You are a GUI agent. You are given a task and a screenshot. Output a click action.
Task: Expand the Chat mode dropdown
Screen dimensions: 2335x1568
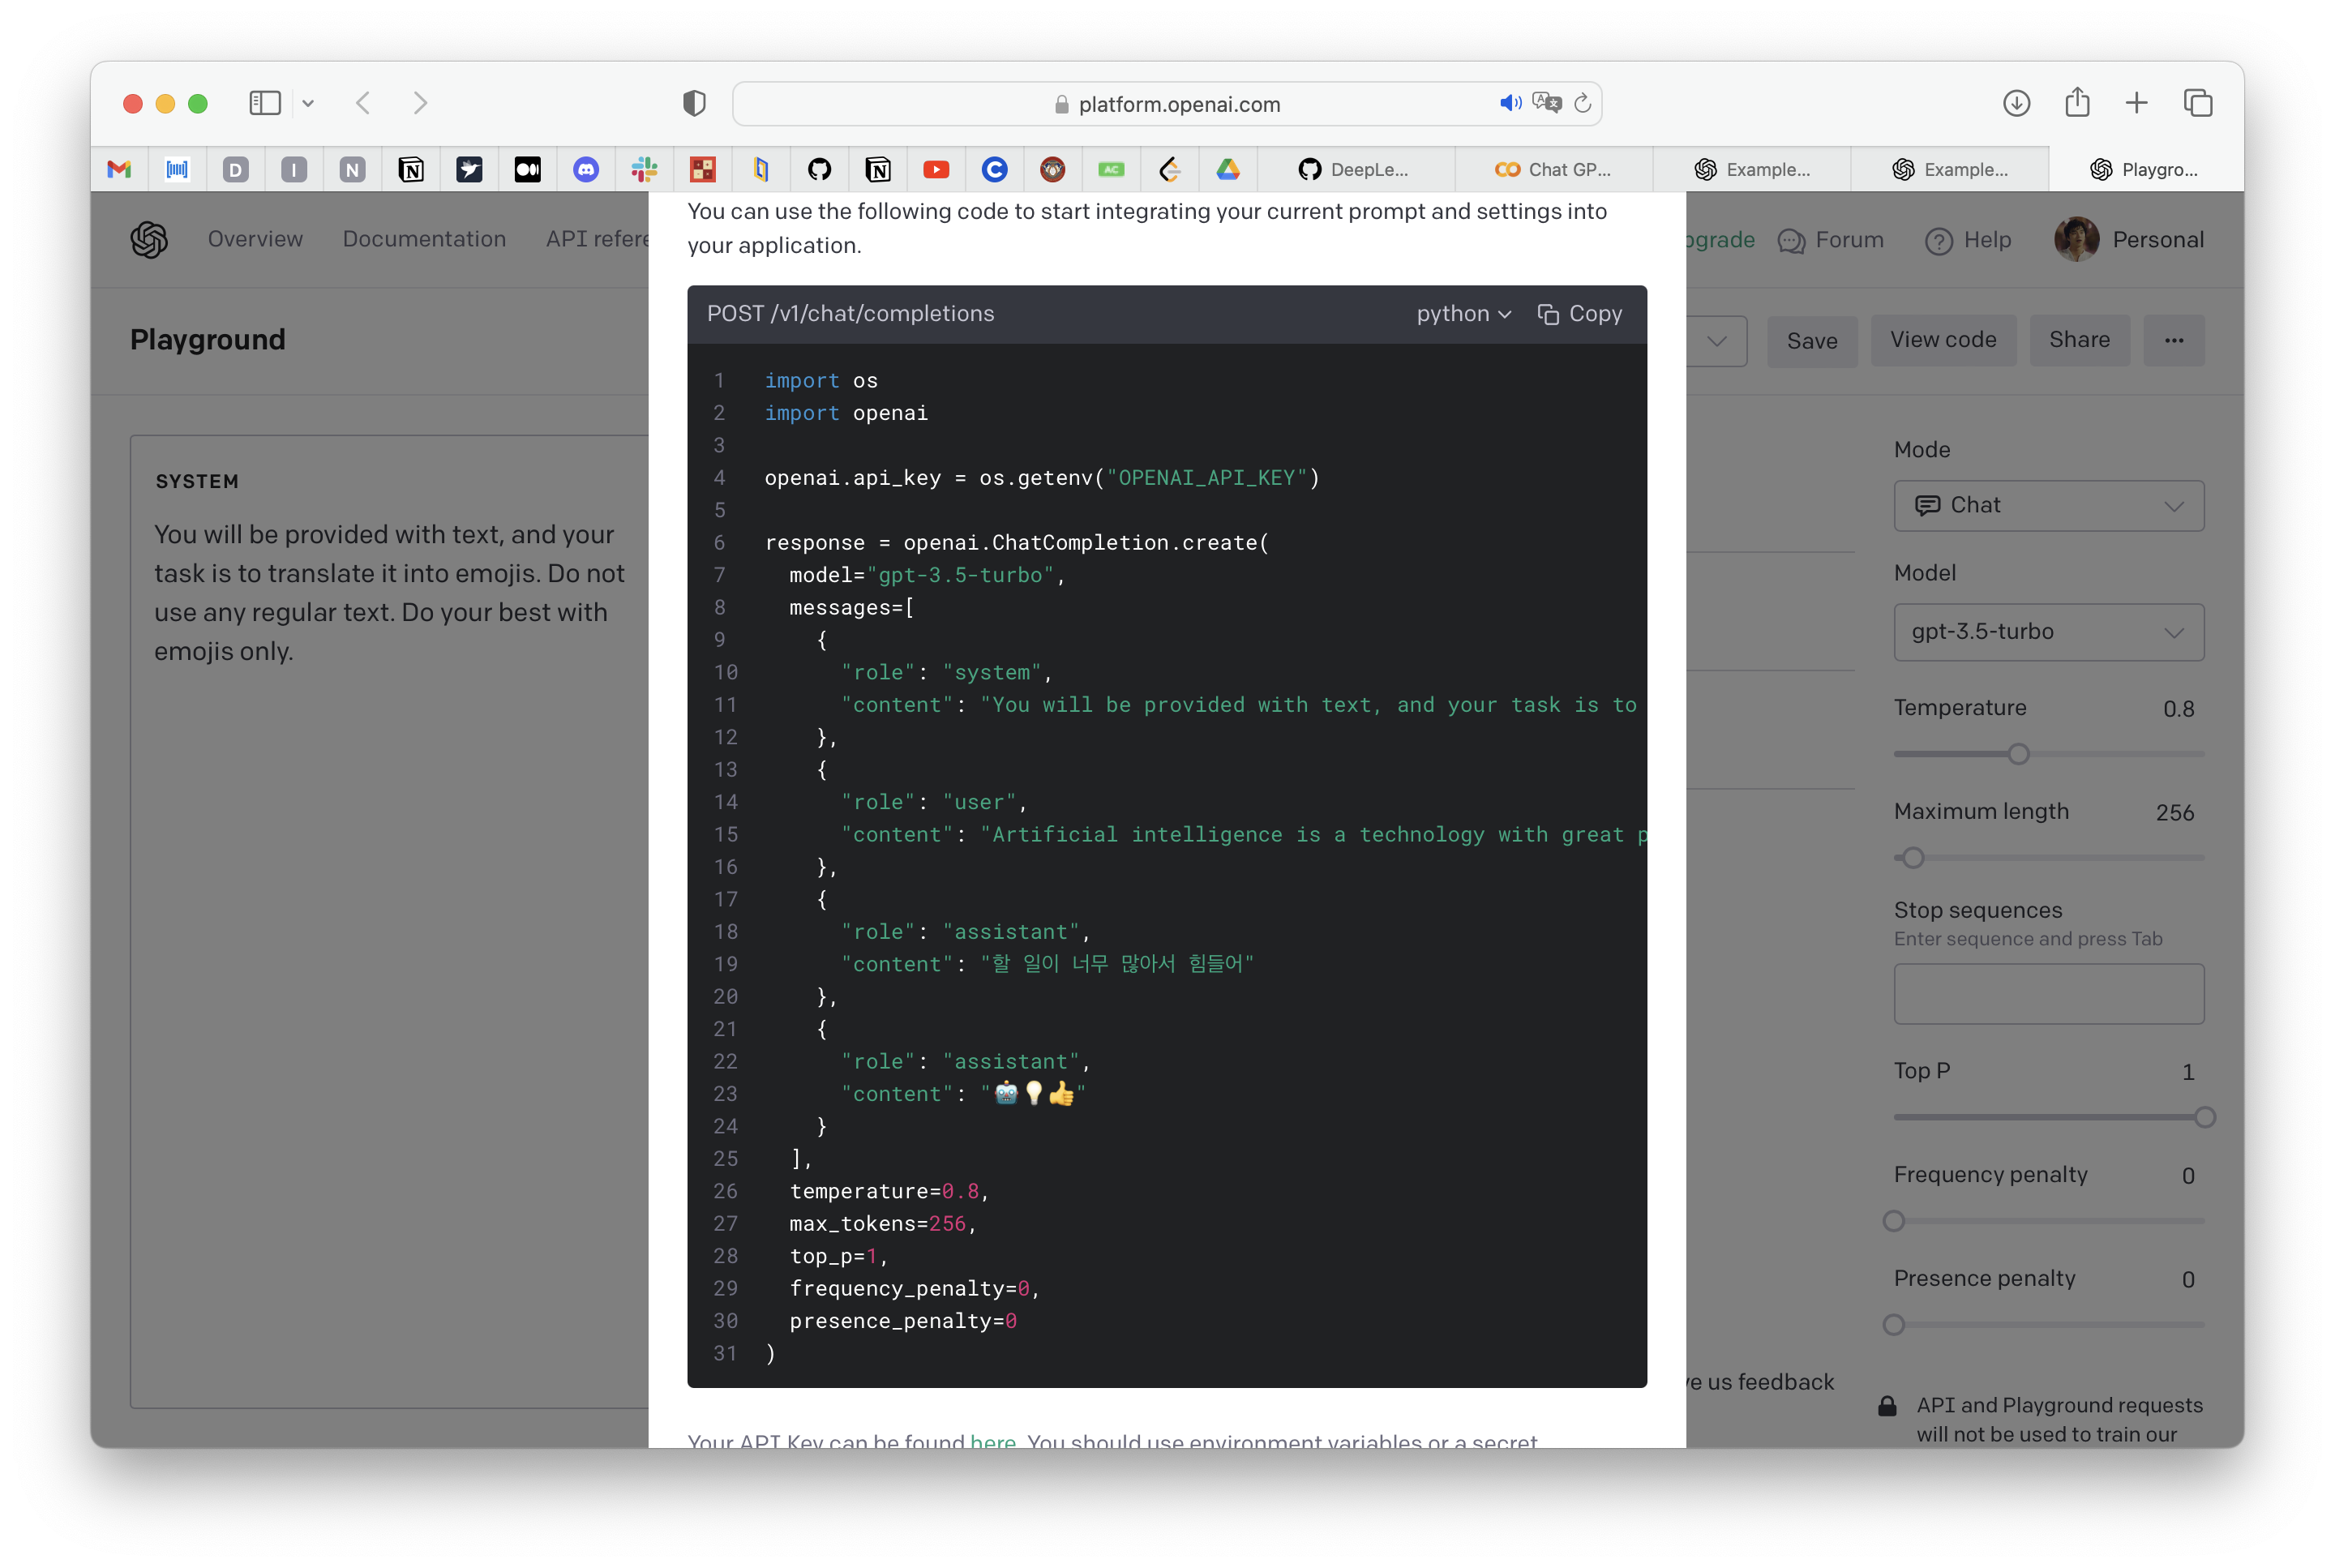(x=2048, y=505)
